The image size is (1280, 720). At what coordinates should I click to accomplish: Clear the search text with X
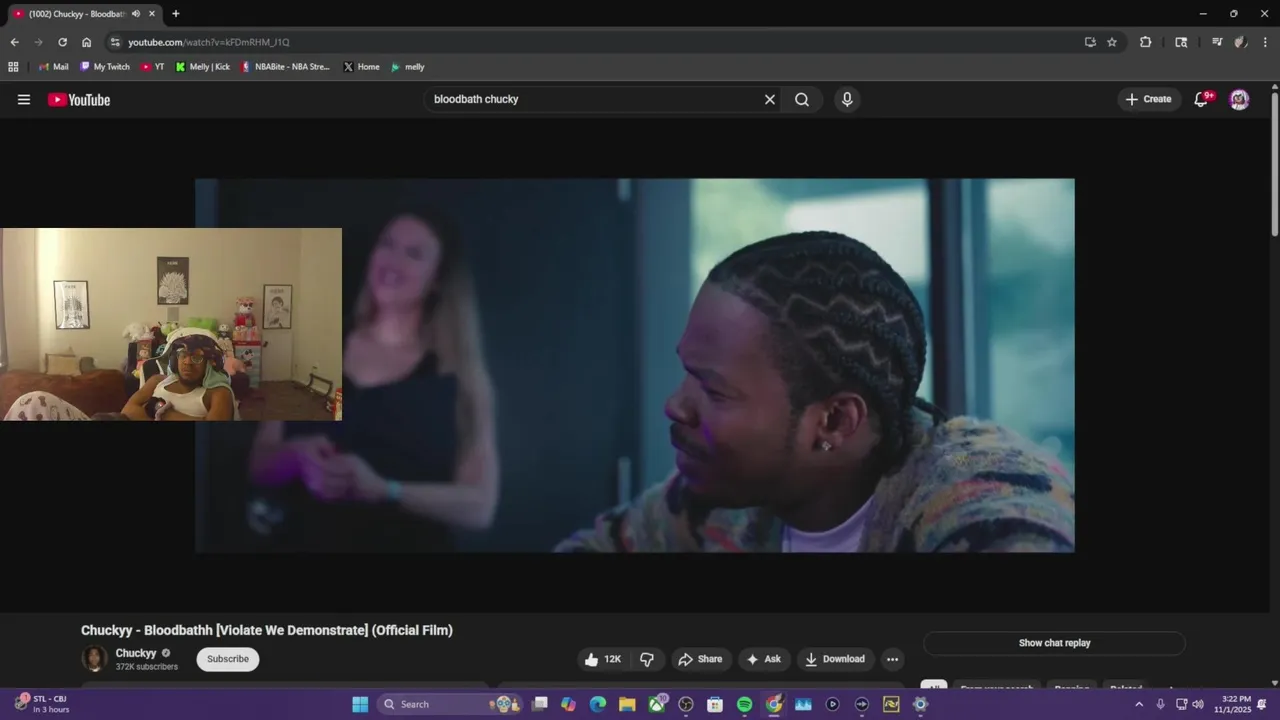[x=770, y=99]
